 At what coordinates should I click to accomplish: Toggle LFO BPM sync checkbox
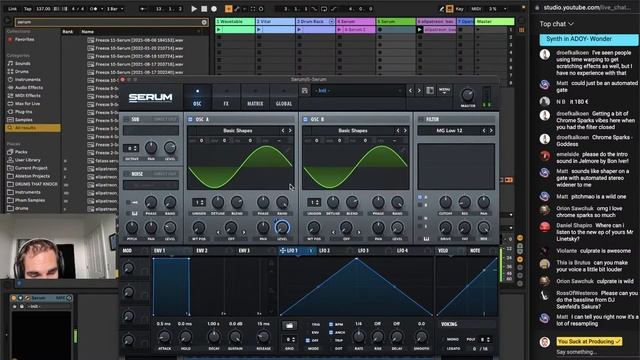point(331,324)
